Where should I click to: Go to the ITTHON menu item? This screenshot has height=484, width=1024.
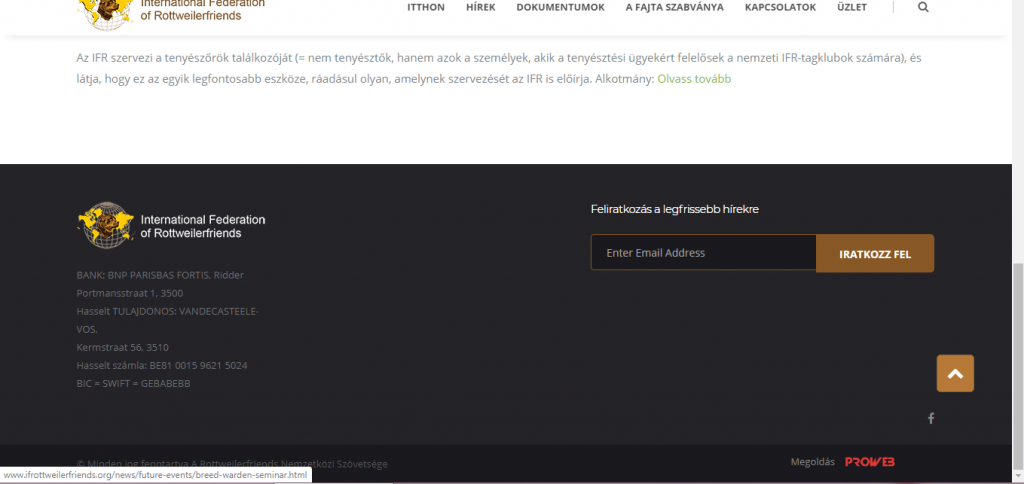(x=426, y=7)
